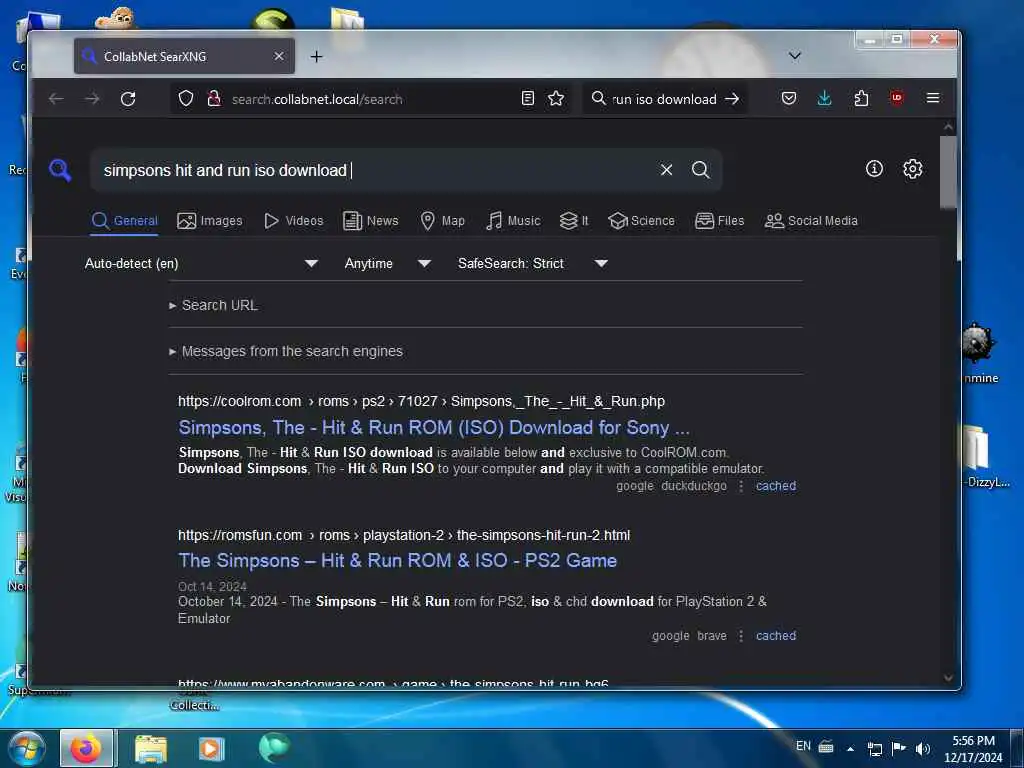1024x768 pixels.
Task: Open the Simpsons Hit & Run ROM (ISO) CoolROM result
Action: coord(434,427)
